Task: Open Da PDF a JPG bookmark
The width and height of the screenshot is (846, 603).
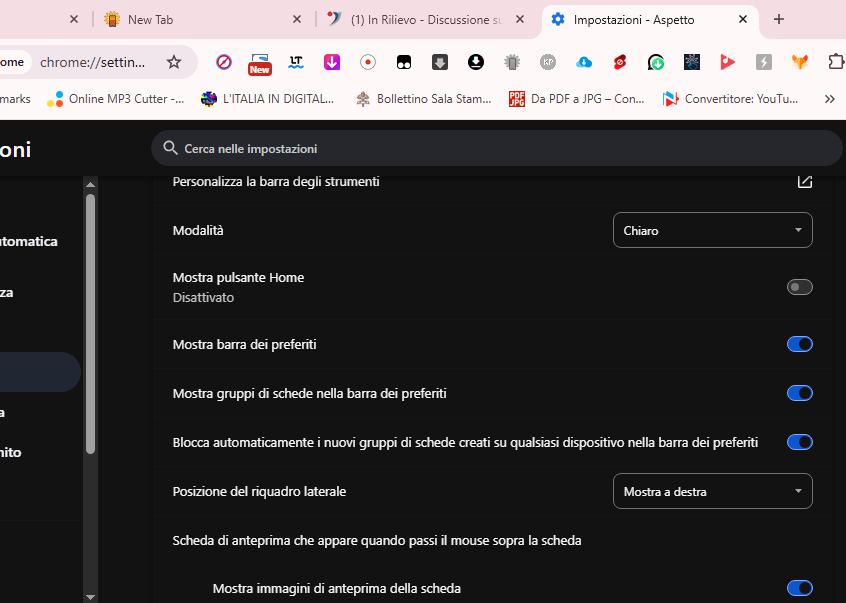Action: pyautogui.click(x=576, y=99)
